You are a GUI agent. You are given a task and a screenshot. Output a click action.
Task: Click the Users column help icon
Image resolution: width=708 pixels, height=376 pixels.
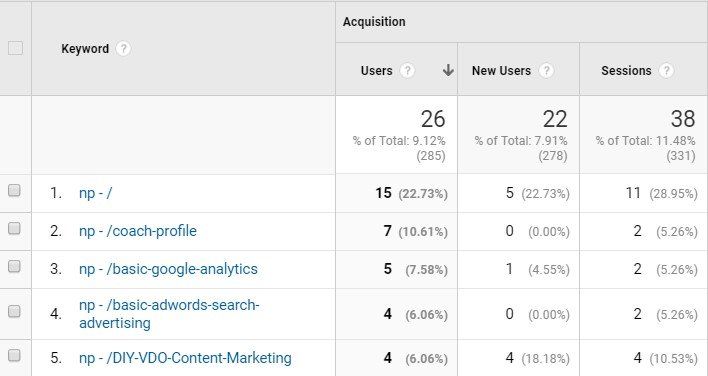(x=407, y=70)
